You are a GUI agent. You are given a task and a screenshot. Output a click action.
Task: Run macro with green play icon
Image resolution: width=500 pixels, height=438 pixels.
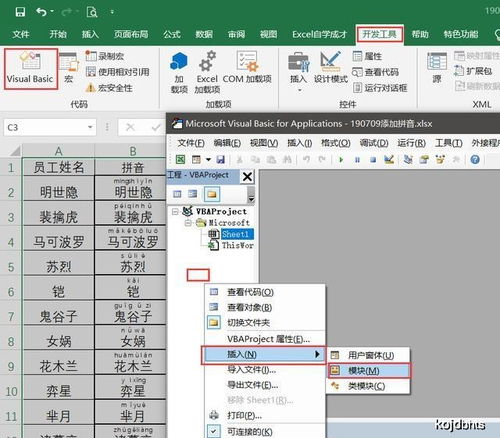click(x=341, y=160)
